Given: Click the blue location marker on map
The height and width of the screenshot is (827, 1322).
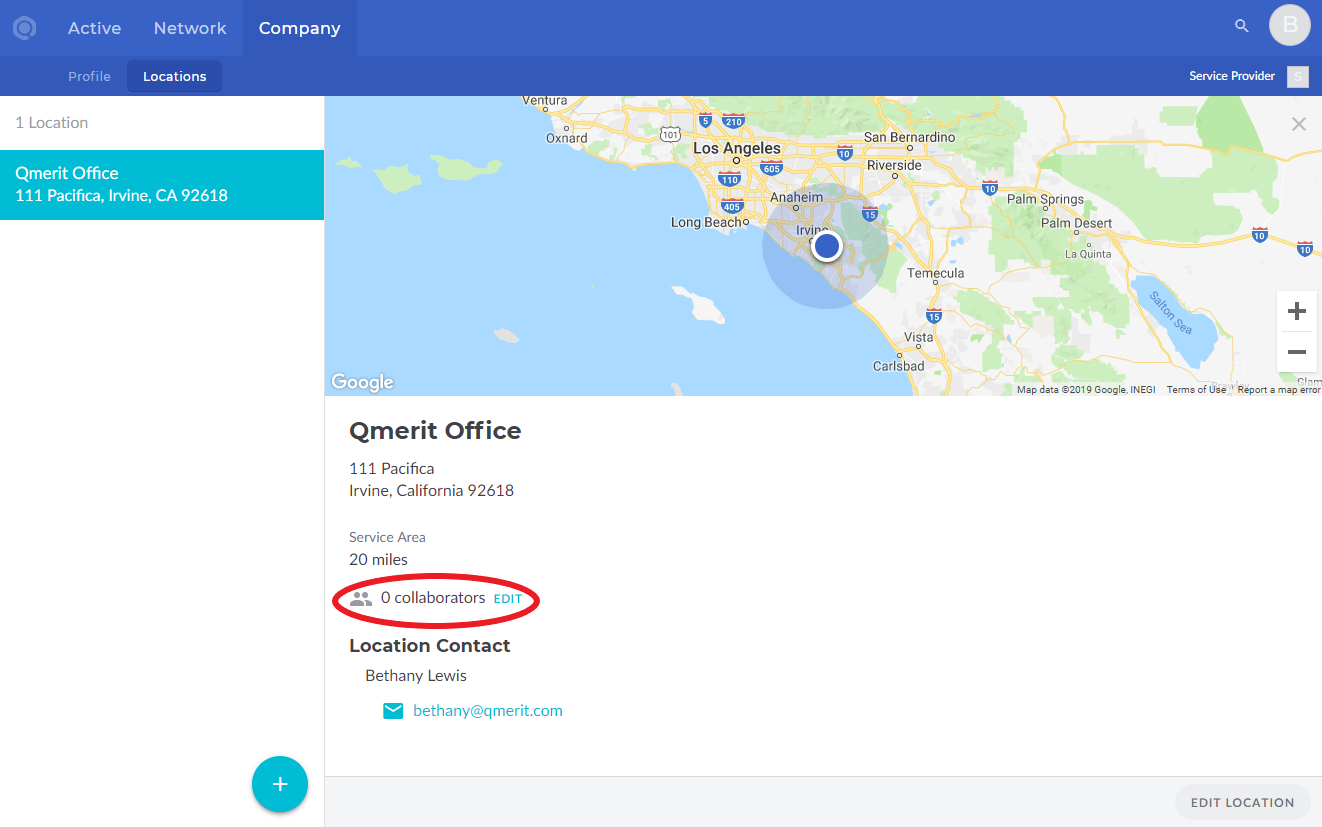Looking at the screenshot, I should (826, 246).
